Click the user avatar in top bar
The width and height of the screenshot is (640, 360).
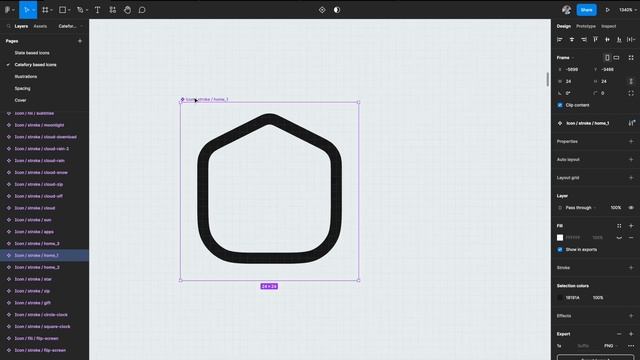(x=566, y=10)
